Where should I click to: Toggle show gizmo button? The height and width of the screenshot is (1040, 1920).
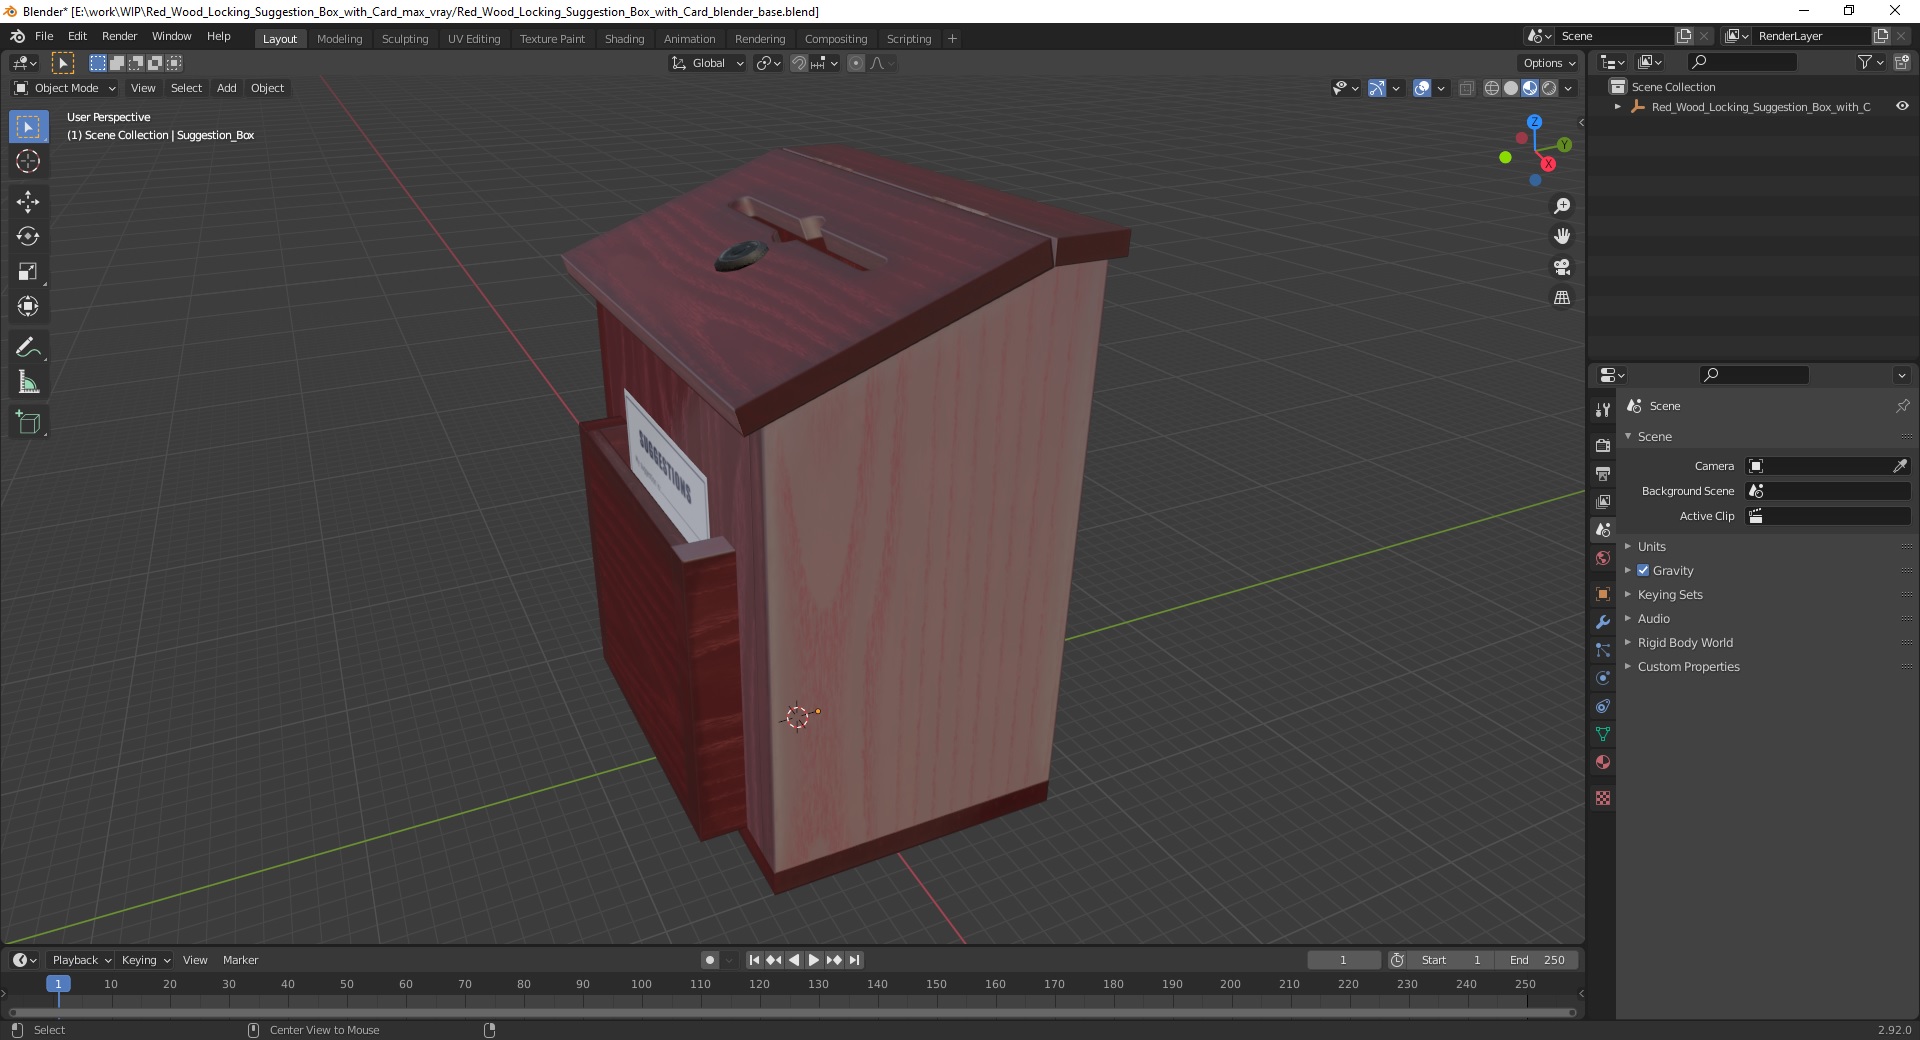click(1377, 88)
